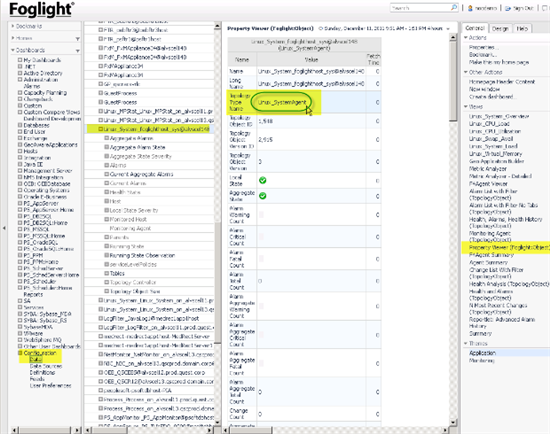Click the Foglight logo
This screenshot has height=434, width=550.
[x=41, y=9]
